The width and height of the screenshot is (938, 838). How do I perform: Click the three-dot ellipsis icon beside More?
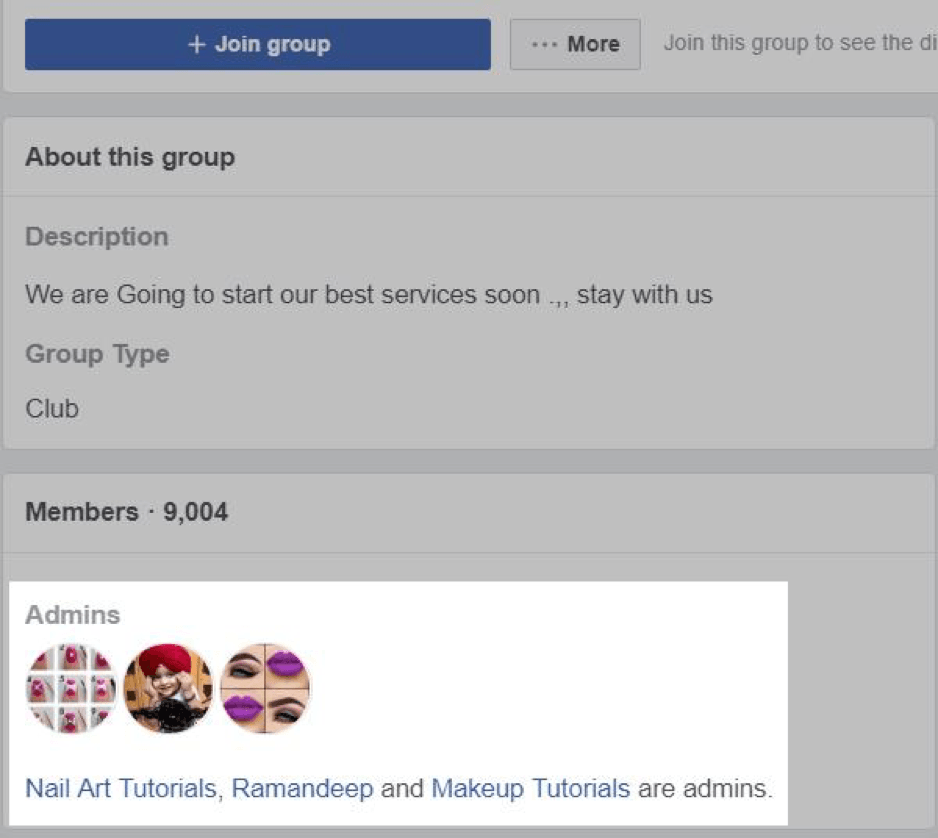[544, 45]
